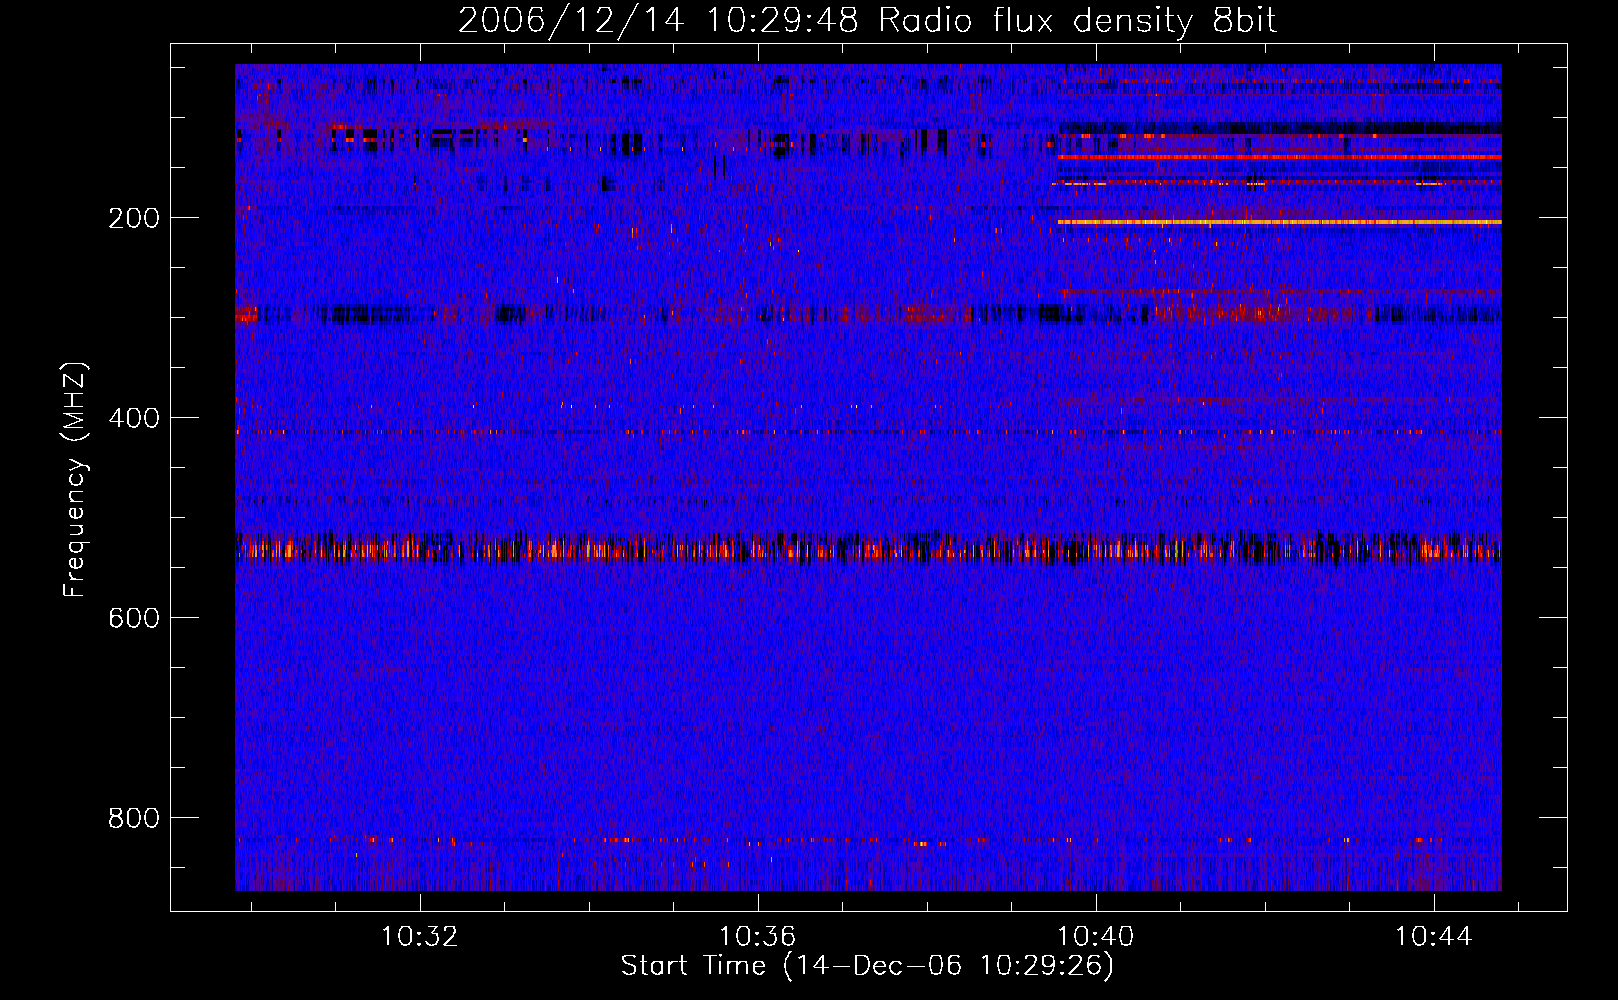Viewport: 1618px width, 1000px height.
Task: Select the 600 MHz tick label
Action: coord(134,618)
